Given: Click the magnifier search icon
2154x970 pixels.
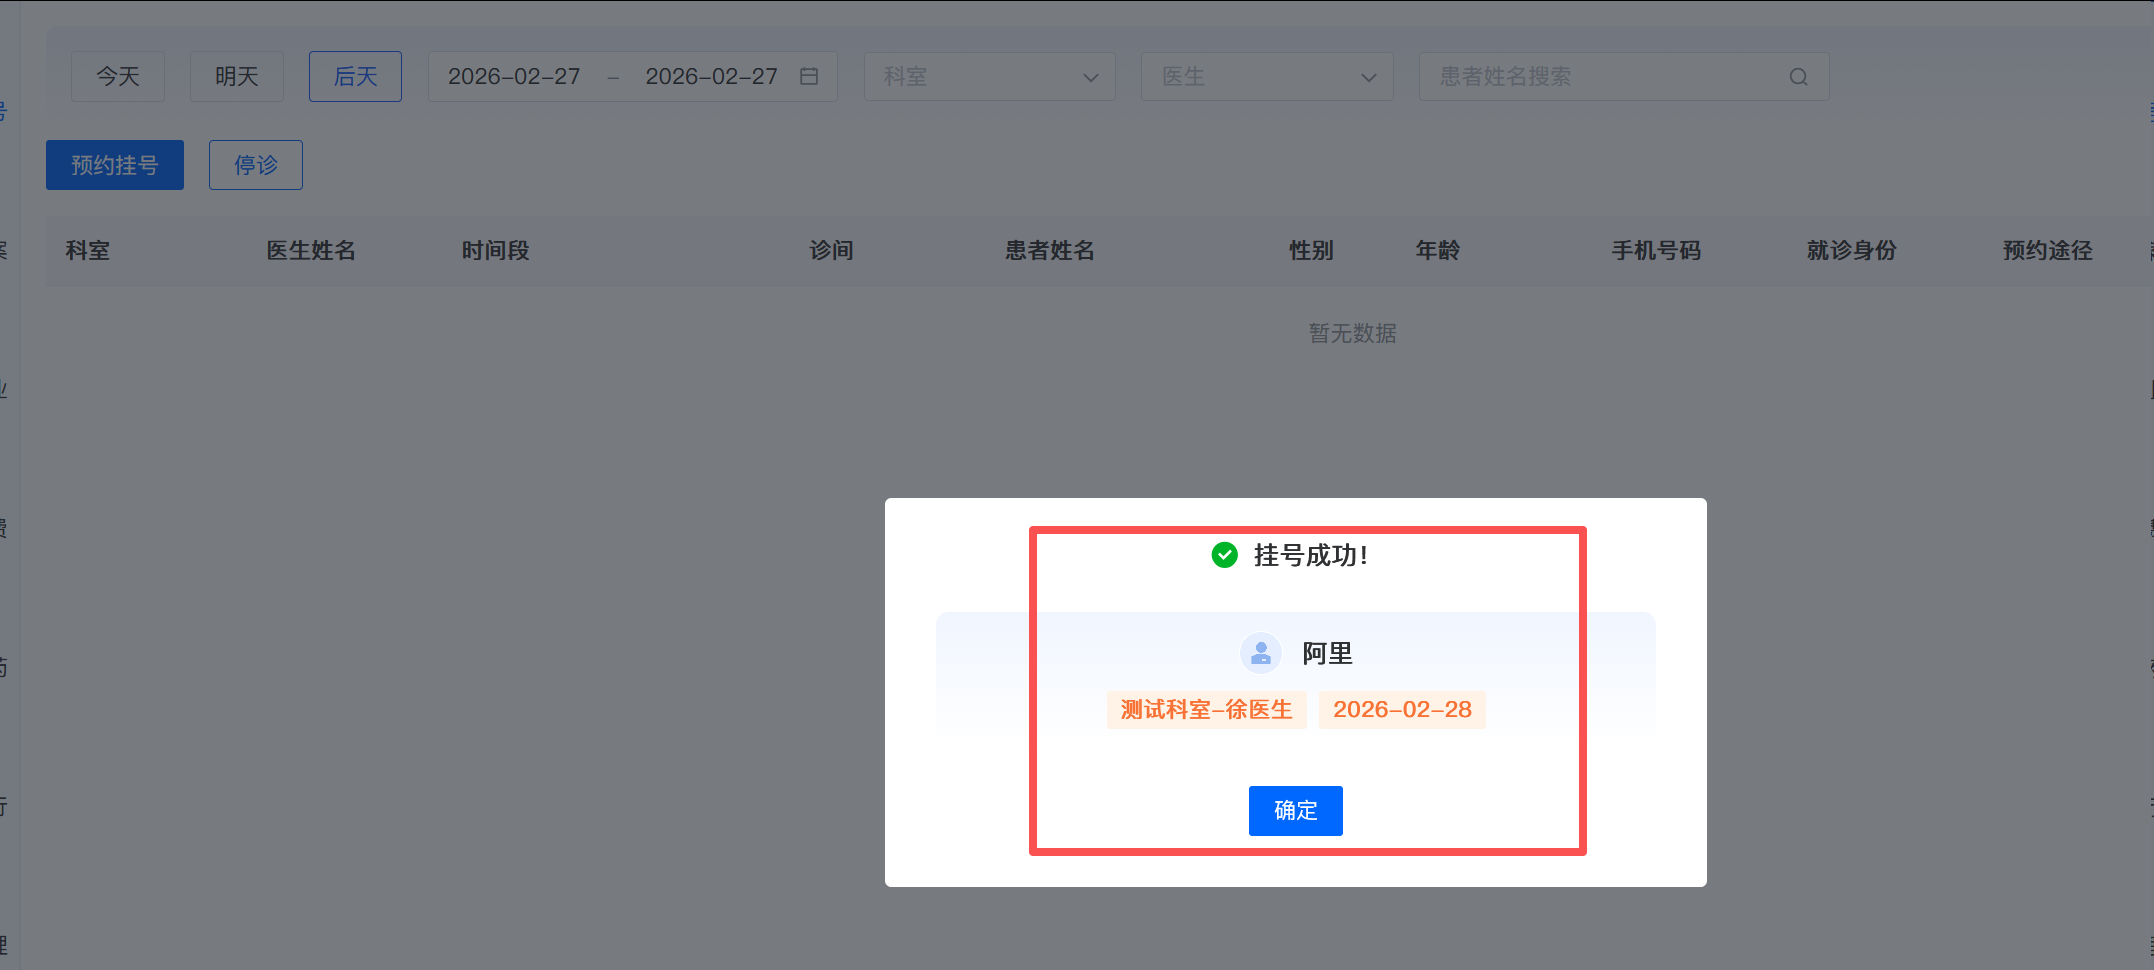Looking at the screenshot, I should point(1798,77).
